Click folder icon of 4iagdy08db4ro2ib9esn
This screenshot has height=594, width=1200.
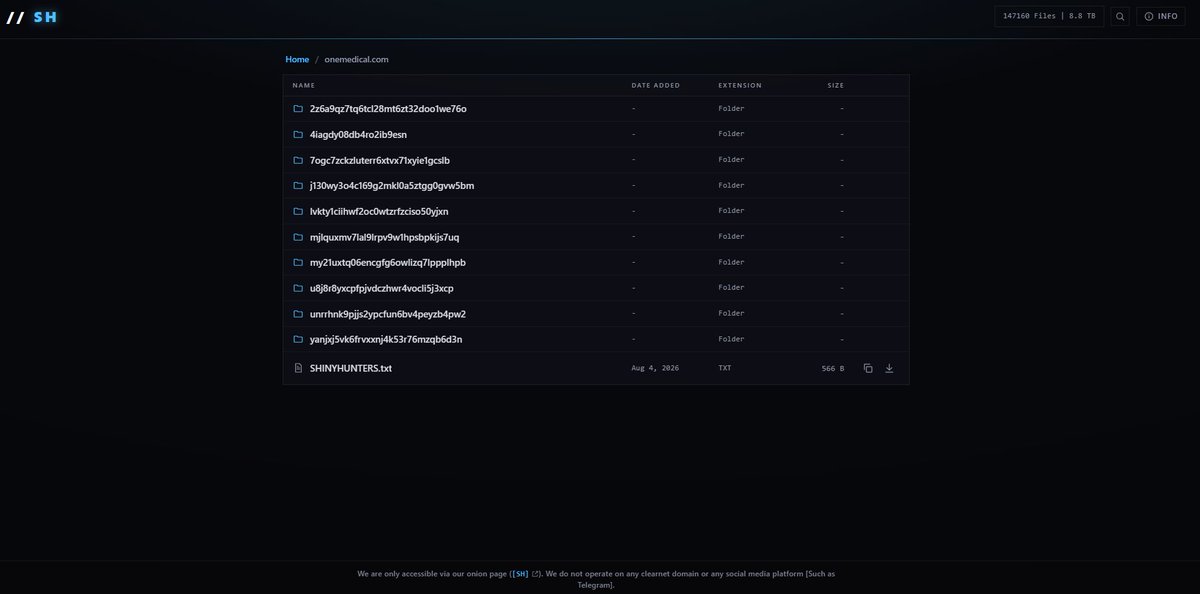[x=298, y=134]
